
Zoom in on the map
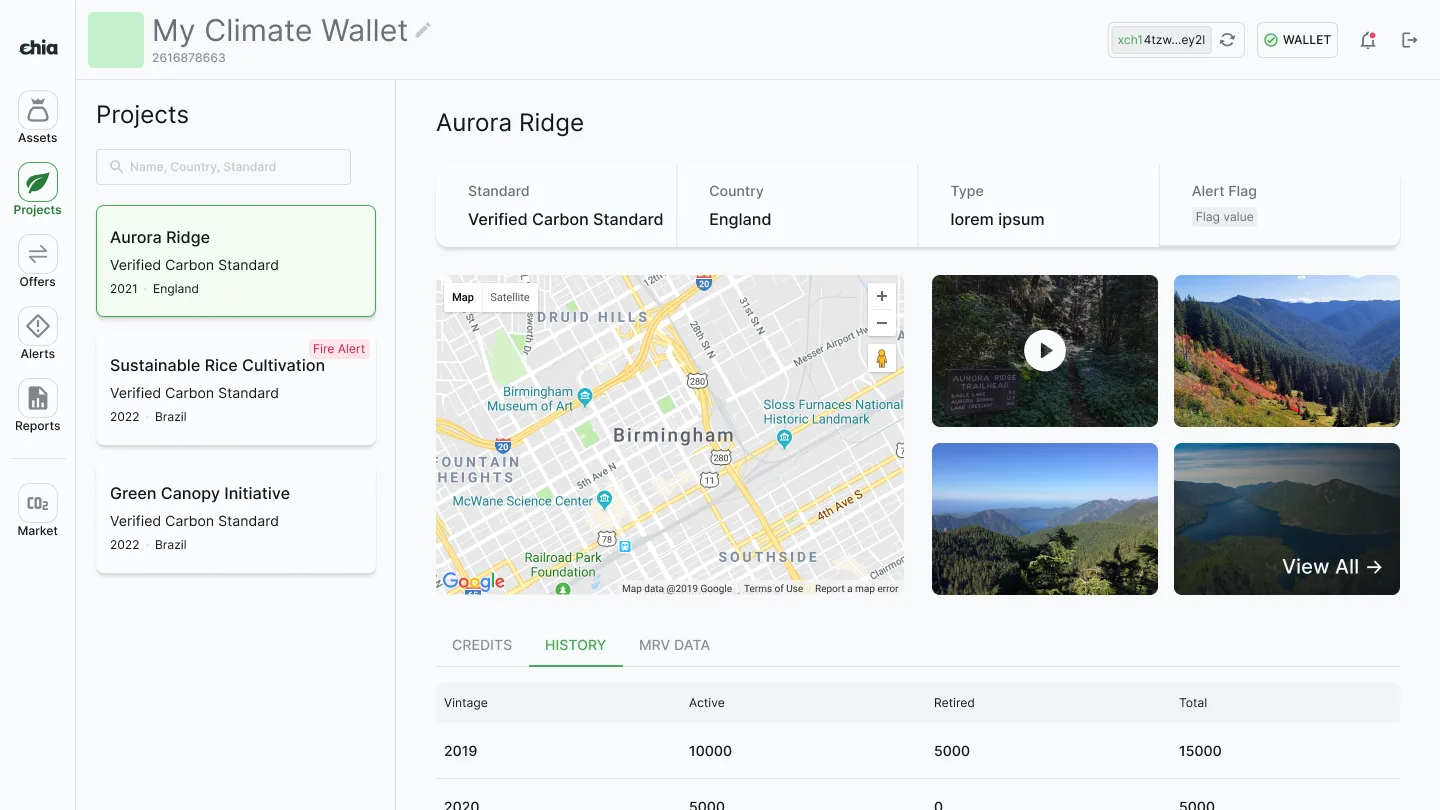click(881, 296)
